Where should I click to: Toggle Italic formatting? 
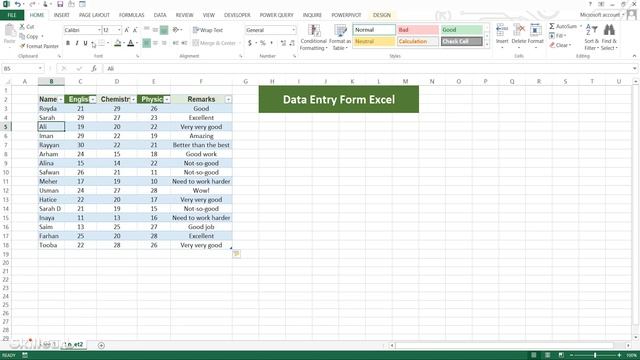[77, 43]
